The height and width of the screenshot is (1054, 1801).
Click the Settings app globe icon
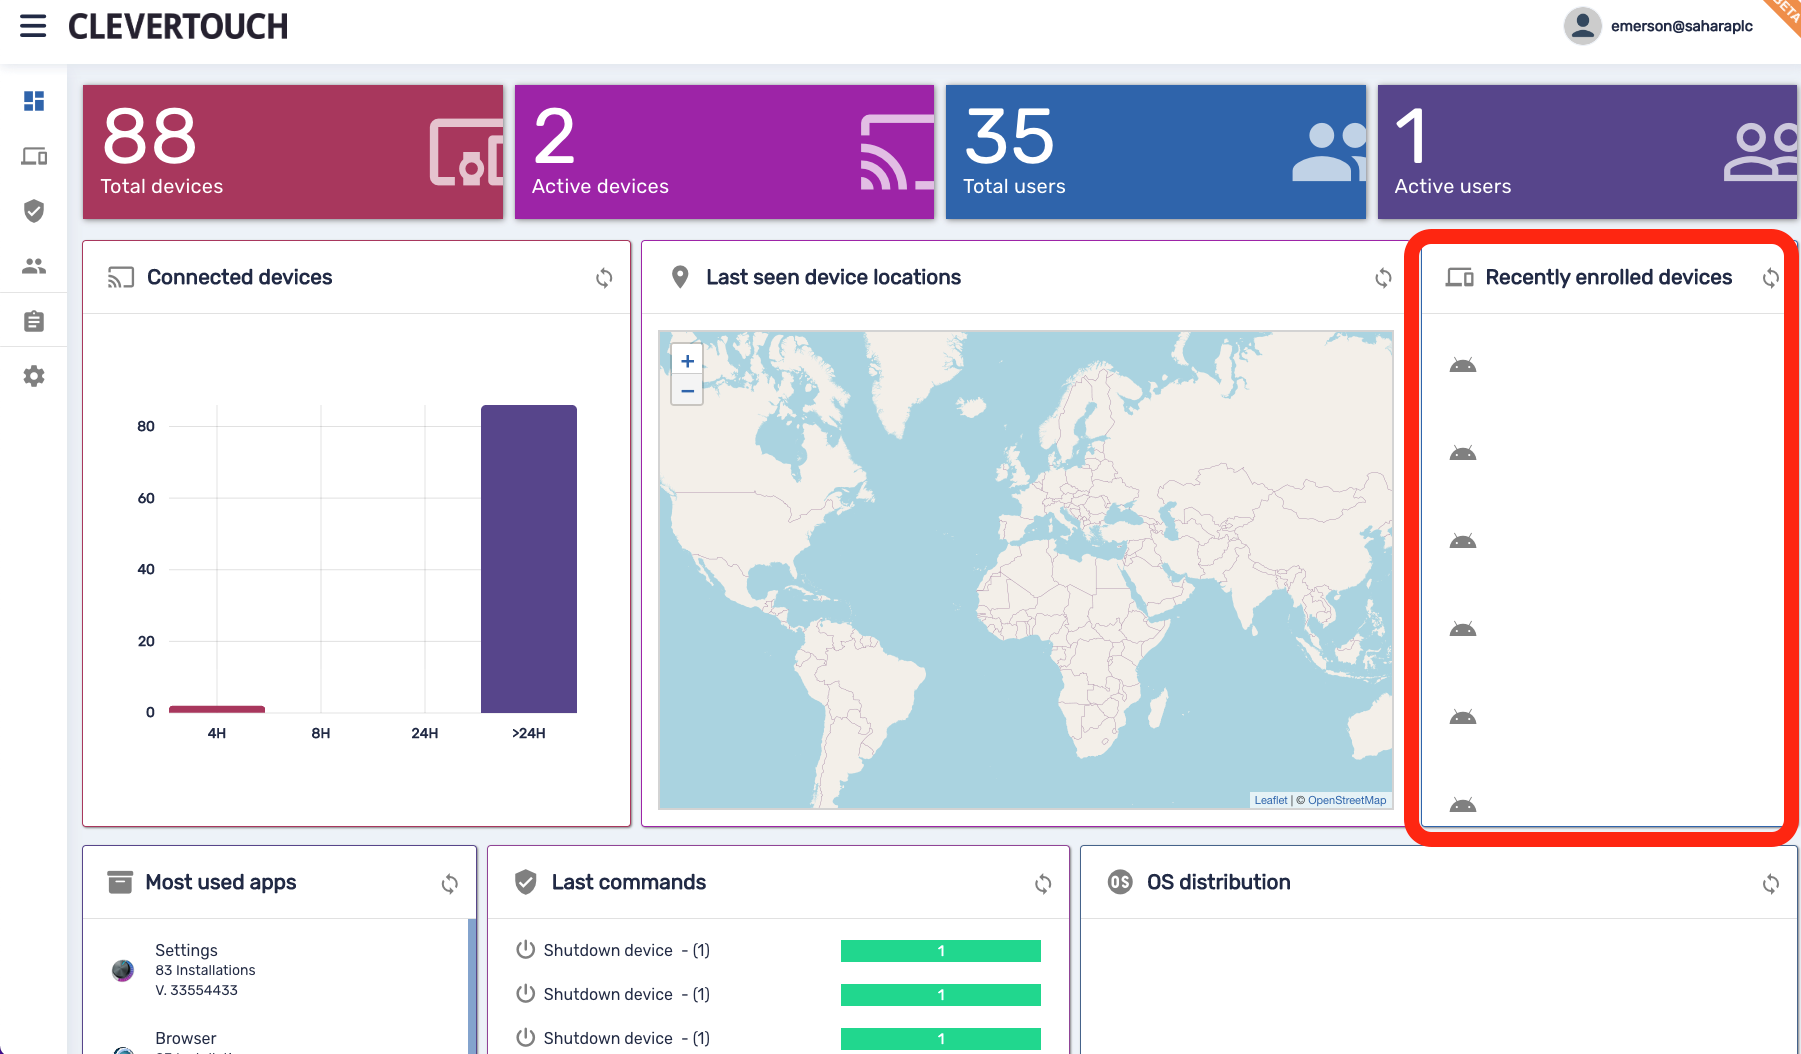(123, 970)
